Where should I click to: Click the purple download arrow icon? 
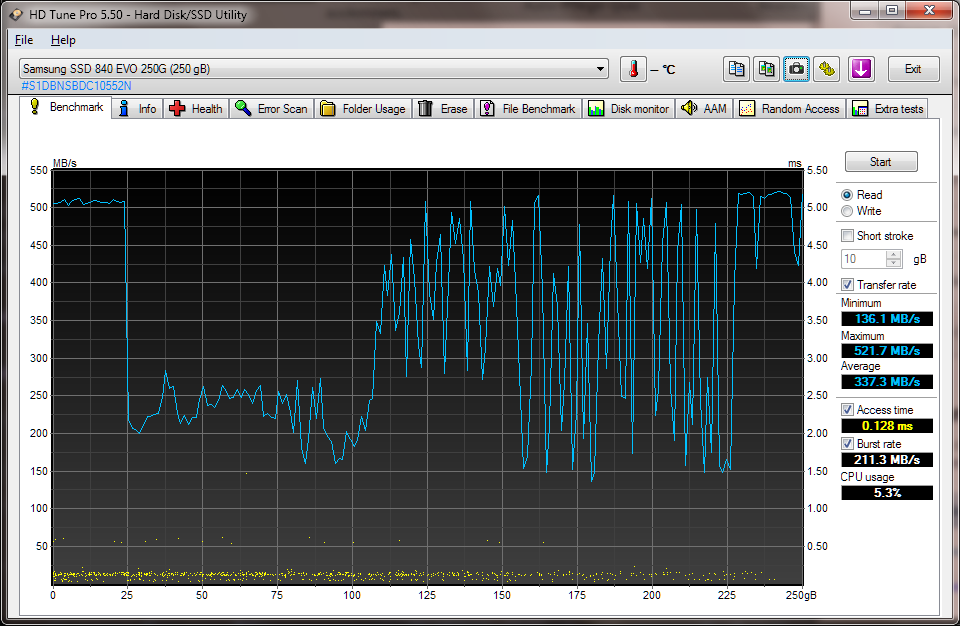point(861,69)
